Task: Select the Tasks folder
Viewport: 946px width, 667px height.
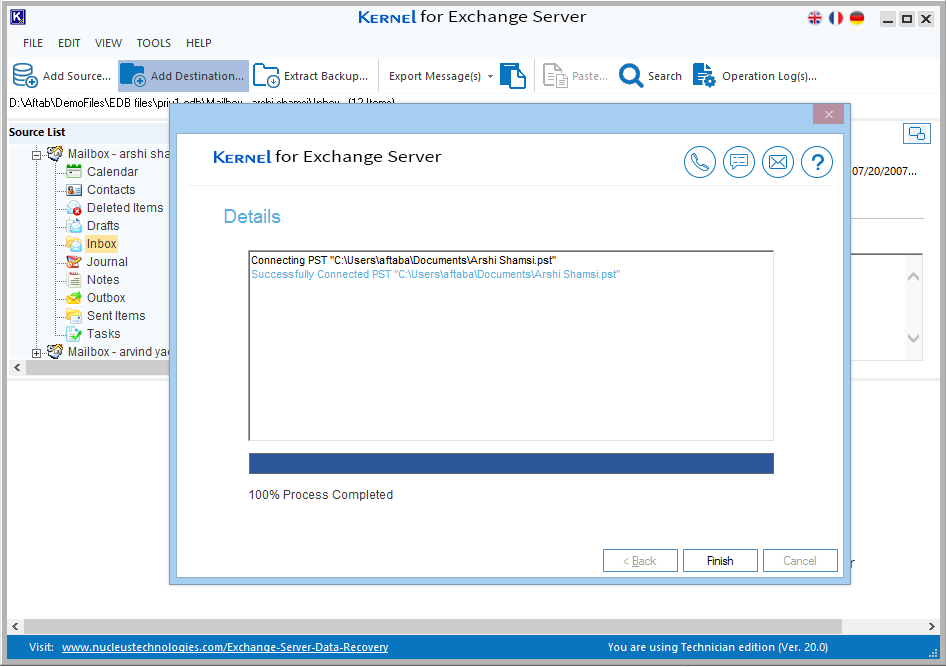Action: coord(104,334)
